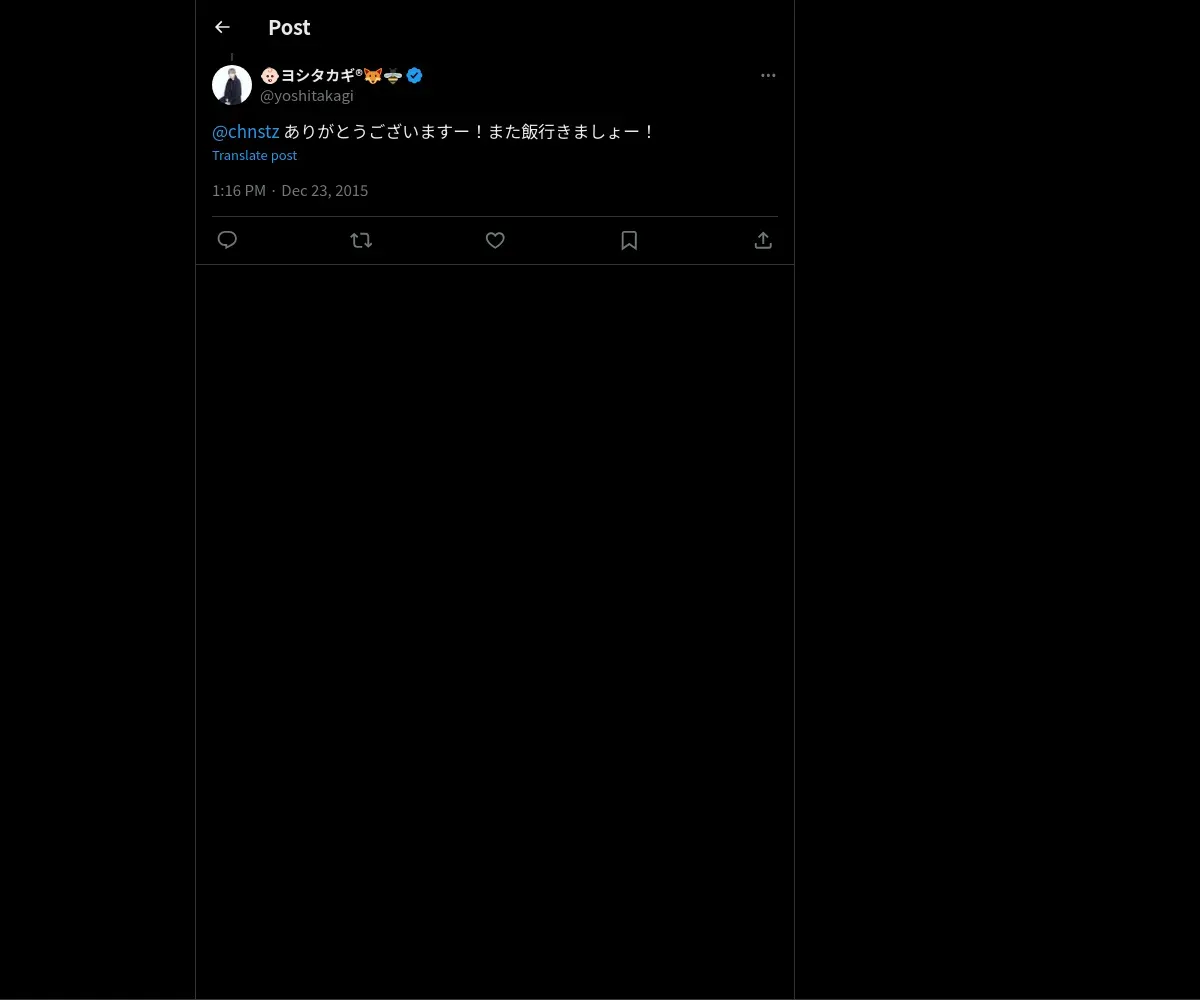Image resolution: width=1200 pixels, height=1000 pixels.
Task: Like the post with the heart icon
Action: (495, 240)
